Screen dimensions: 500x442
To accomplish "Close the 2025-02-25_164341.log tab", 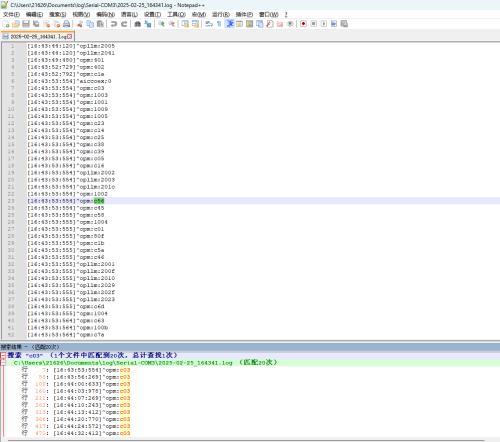I will click(70, 36).
